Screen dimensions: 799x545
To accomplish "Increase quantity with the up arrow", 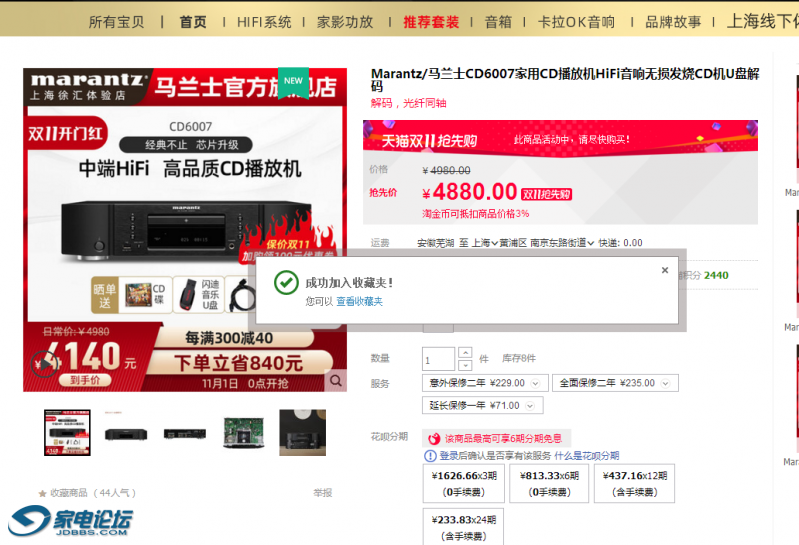I will tap(465, 353).
